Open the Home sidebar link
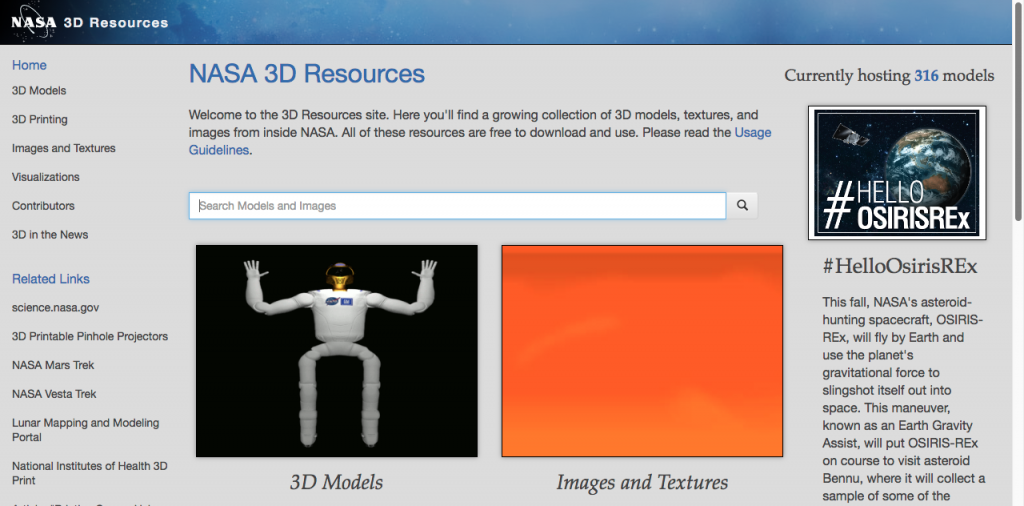This screenshot has height=506, width=1024. [x=29, y=65]
